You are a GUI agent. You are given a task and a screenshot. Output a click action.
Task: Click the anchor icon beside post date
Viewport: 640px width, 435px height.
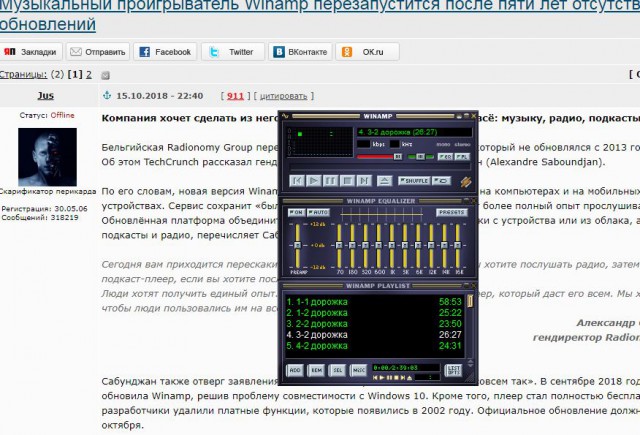pyautogui.click(x=107, y=95)
